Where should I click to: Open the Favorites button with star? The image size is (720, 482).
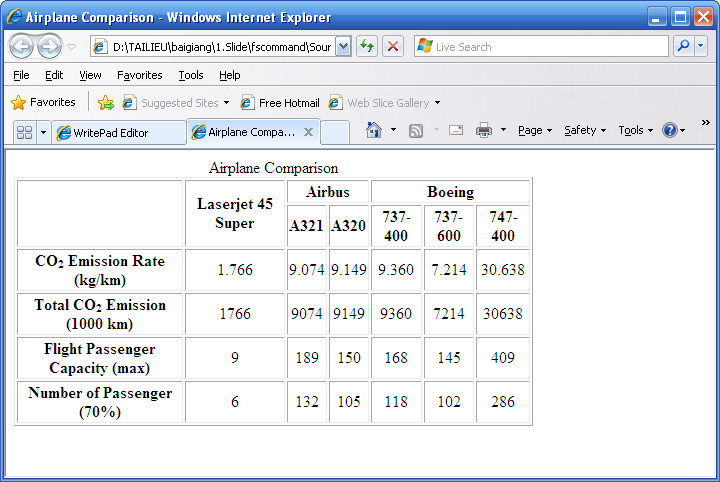[x=43, y=102]
